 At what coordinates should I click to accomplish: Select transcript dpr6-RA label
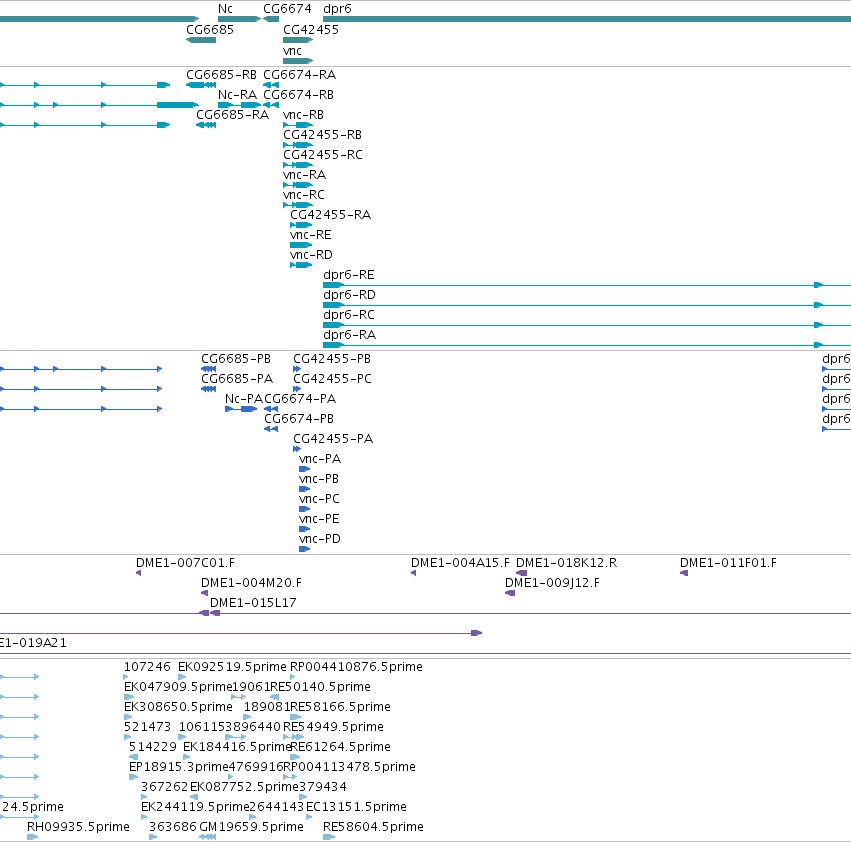point(349,335)
